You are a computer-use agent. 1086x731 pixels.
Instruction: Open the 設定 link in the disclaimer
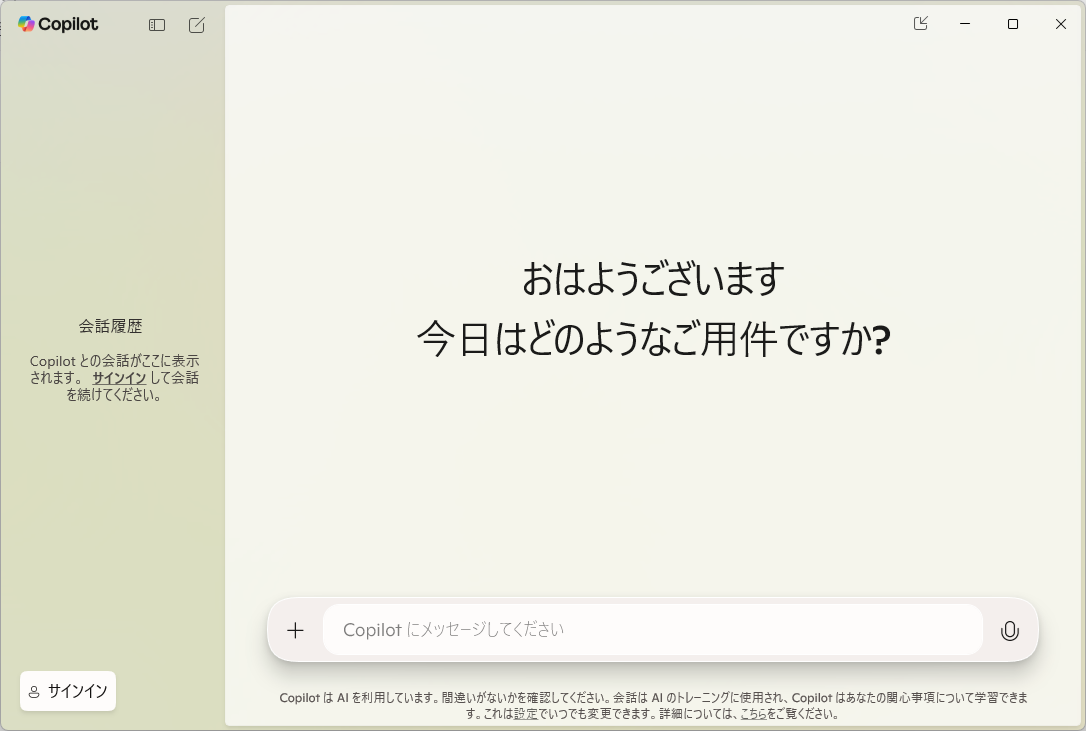click(x=525, y=714)
